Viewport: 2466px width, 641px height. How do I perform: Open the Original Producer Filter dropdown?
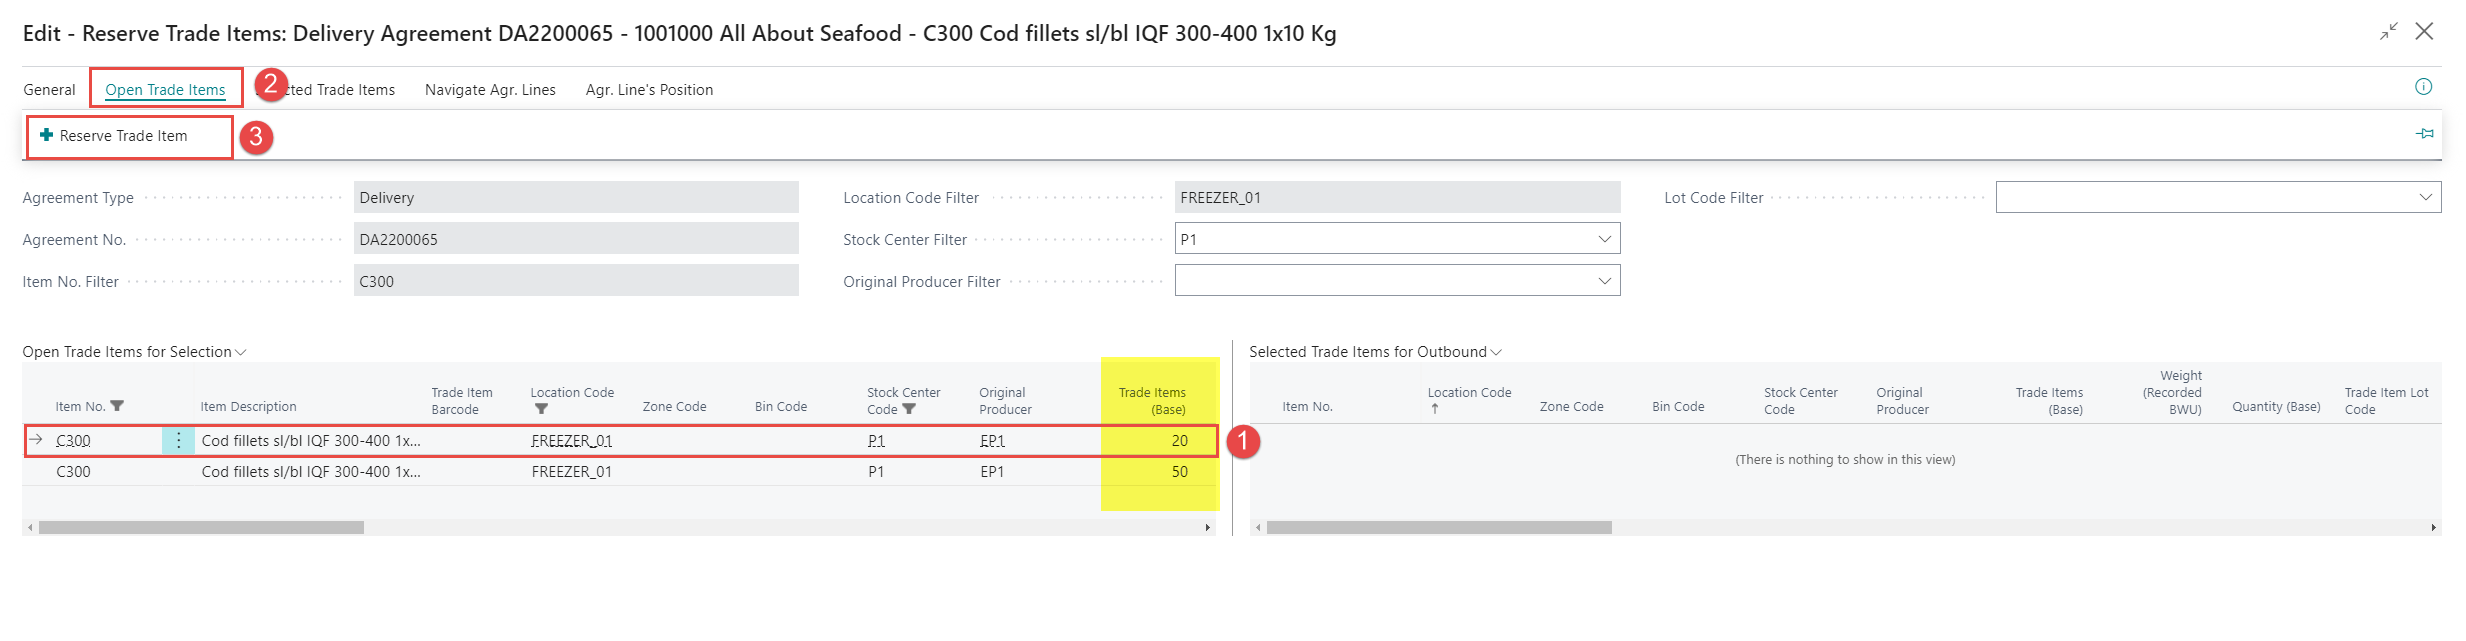coord(1603,281)
